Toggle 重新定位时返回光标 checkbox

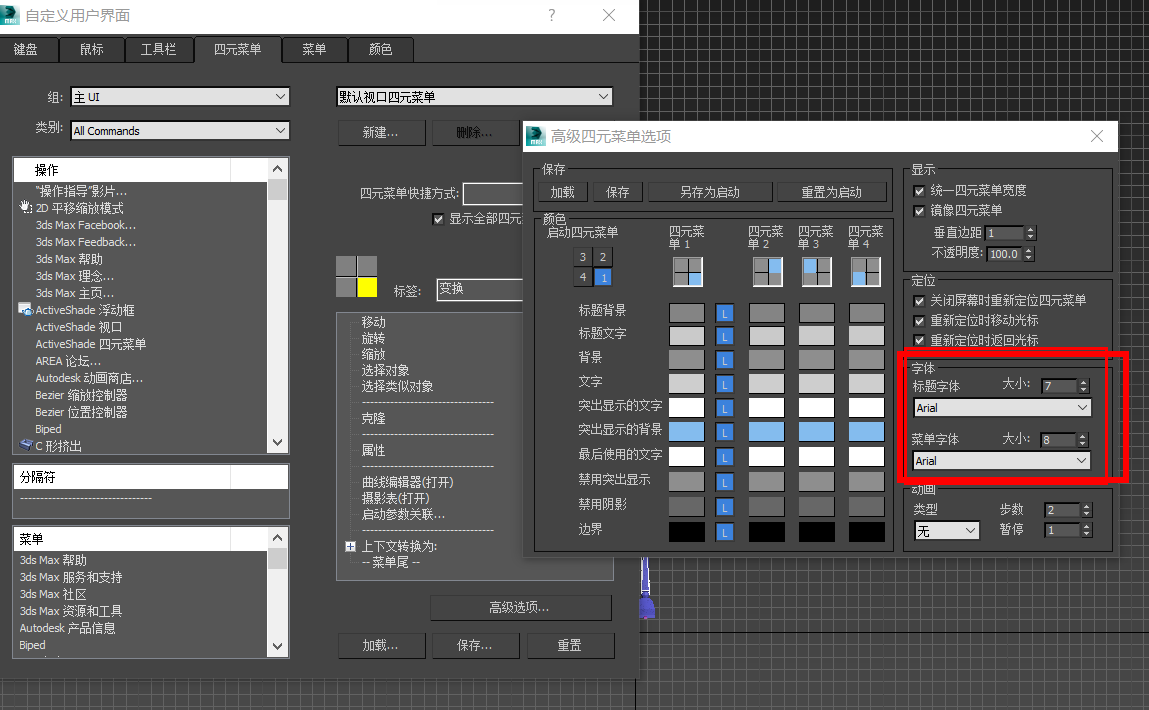[919, 341]
